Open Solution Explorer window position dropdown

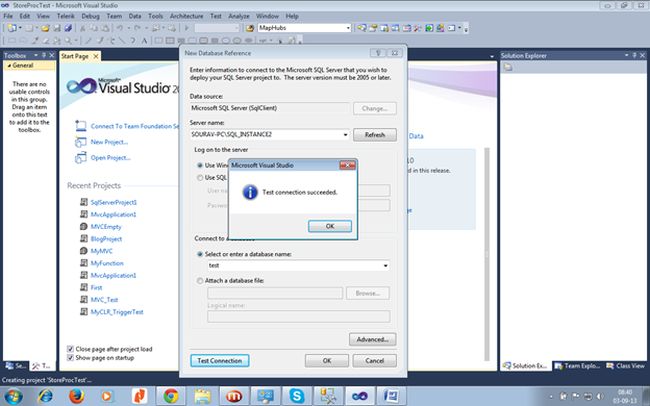click(626, 55)
